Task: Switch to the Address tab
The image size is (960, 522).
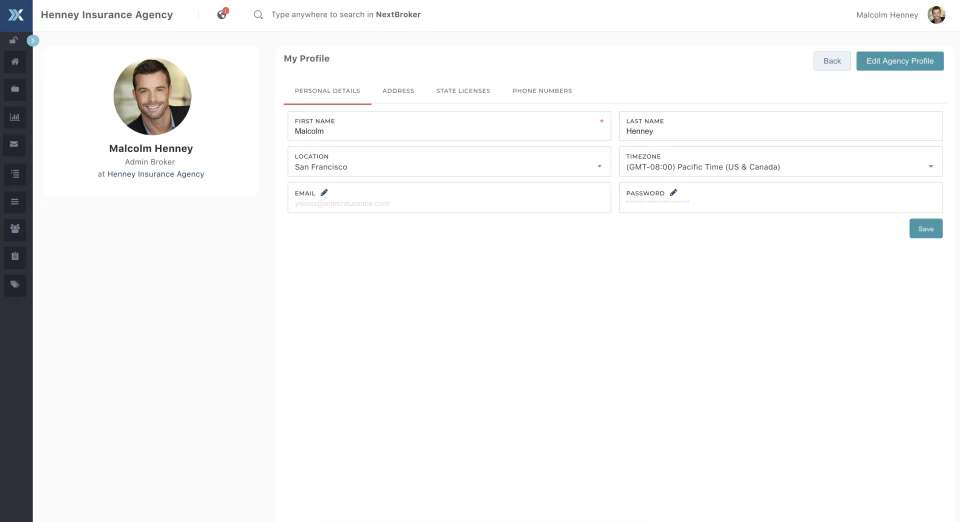Action: (x=398, y=91)
